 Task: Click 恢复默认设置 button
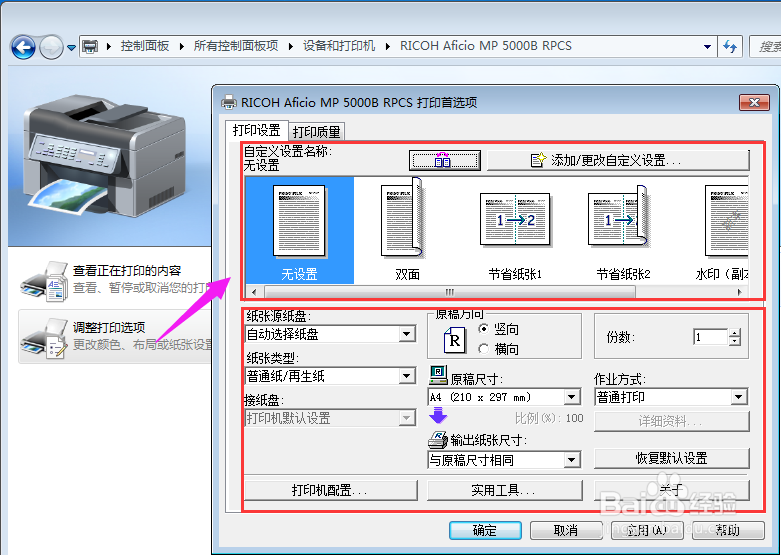(671, 458)
